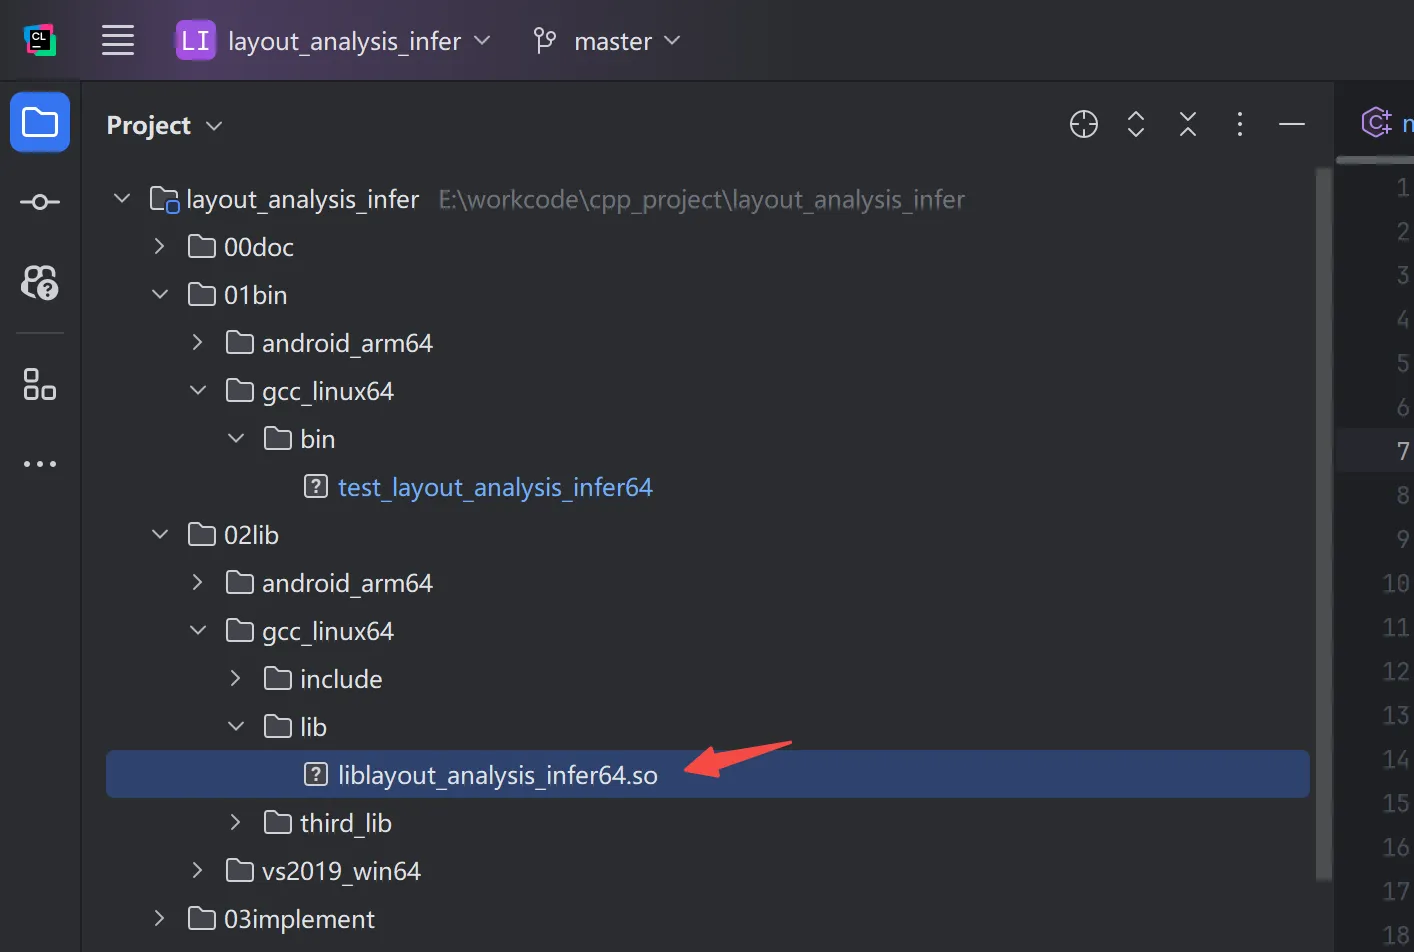Open the Structure tool window icon
The image size is (1414, 952).
[x=40, y=384]
